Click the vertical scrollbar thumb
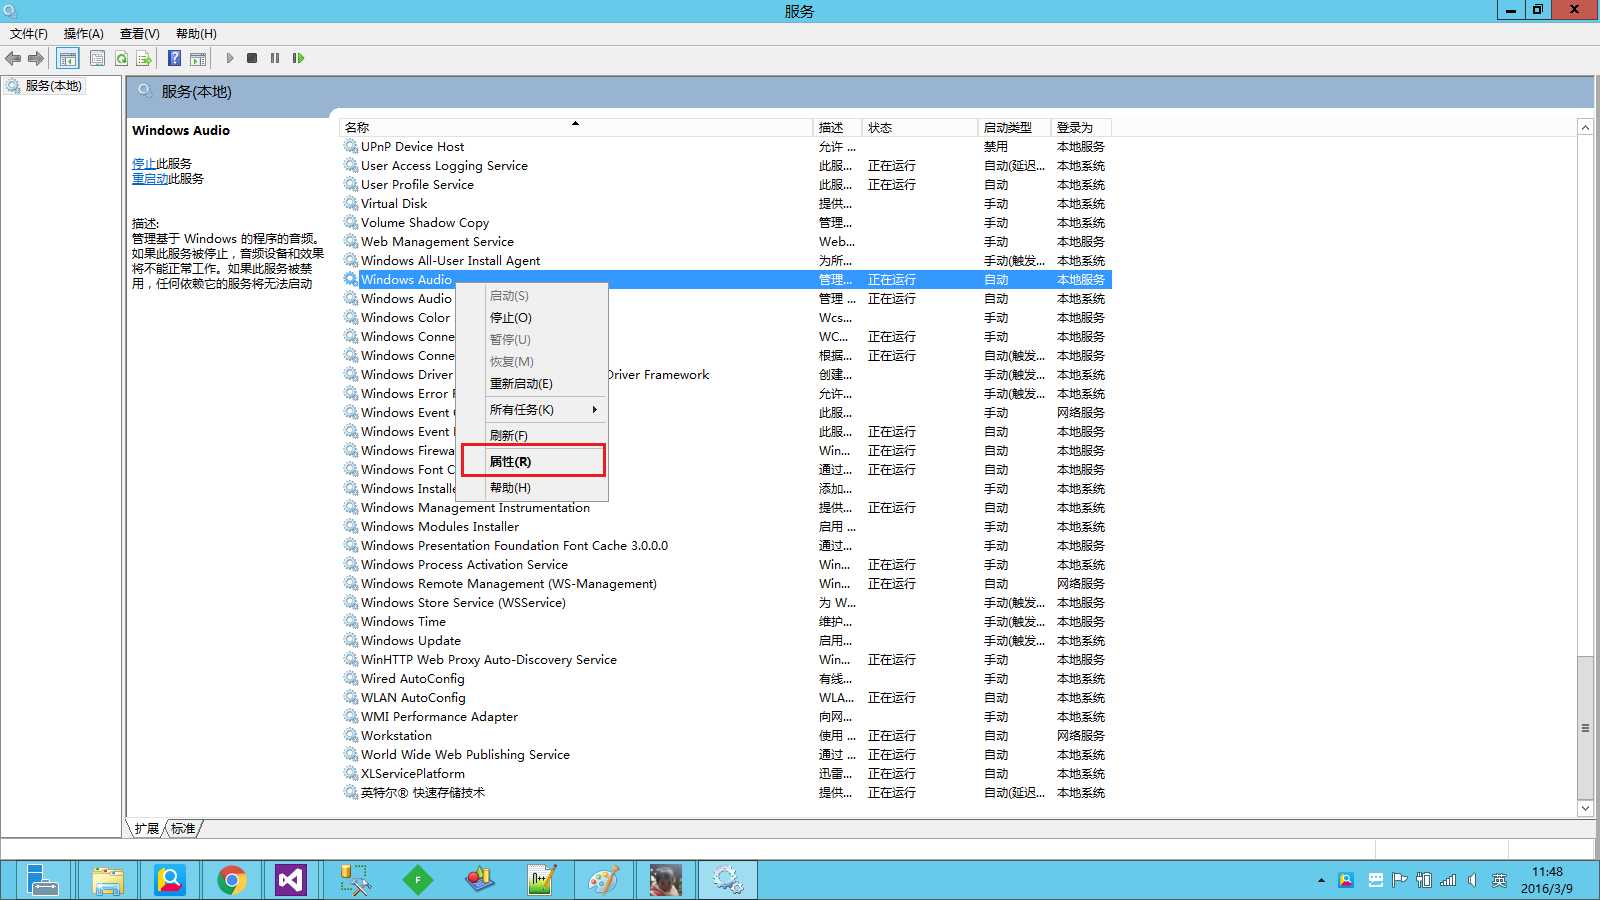The image size is (1600, 900). coord(1585,728)
